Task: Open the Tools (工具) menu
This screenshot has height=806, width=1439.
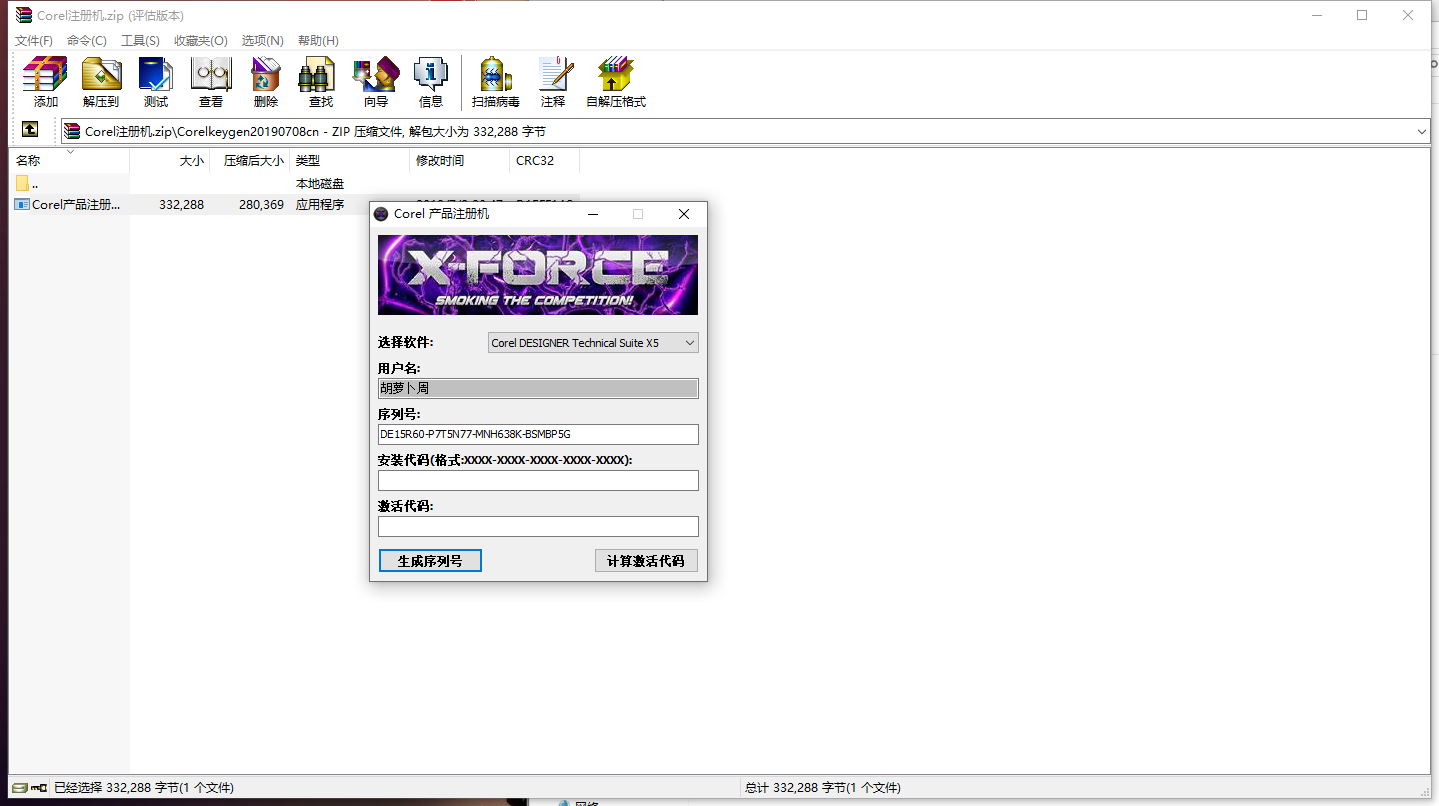Action: [140, 41]
